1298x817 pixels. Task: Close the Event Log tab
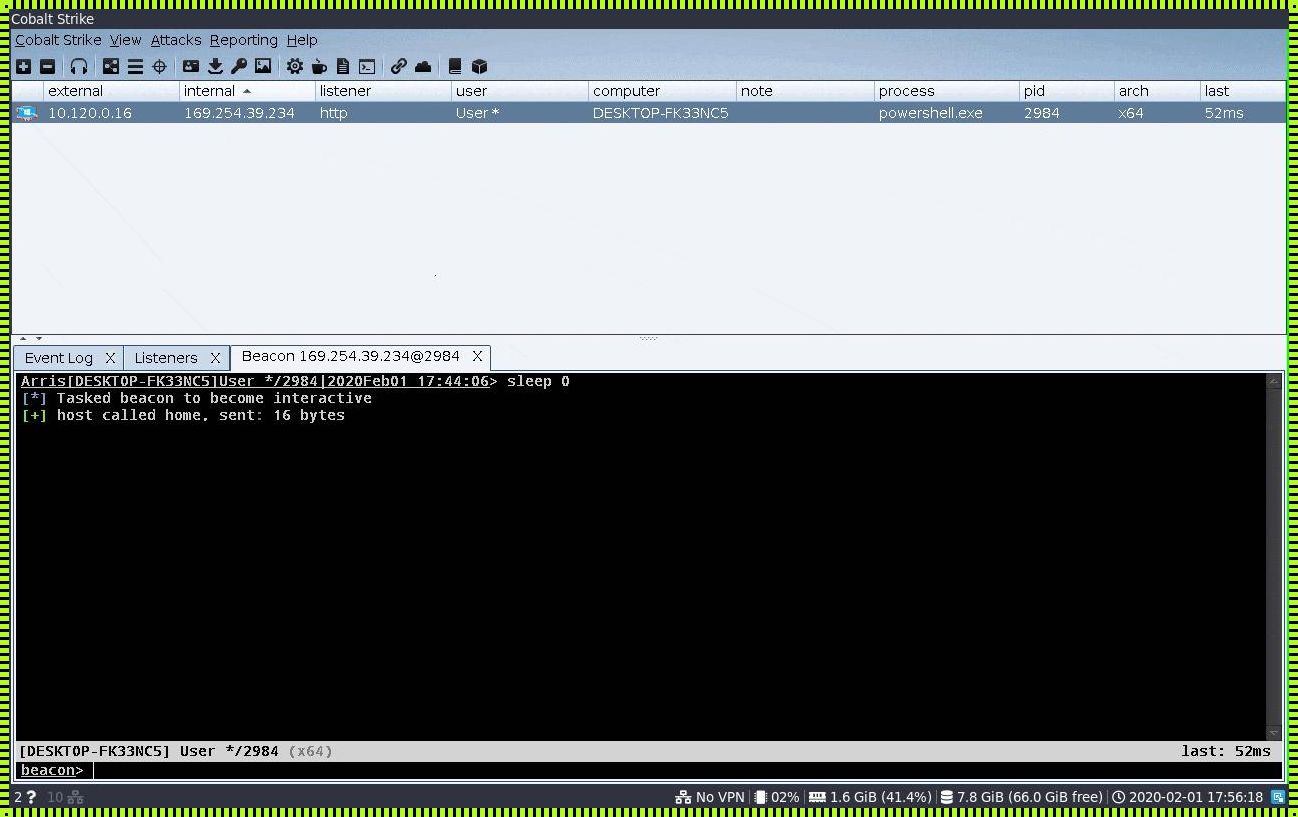point(110,358)
